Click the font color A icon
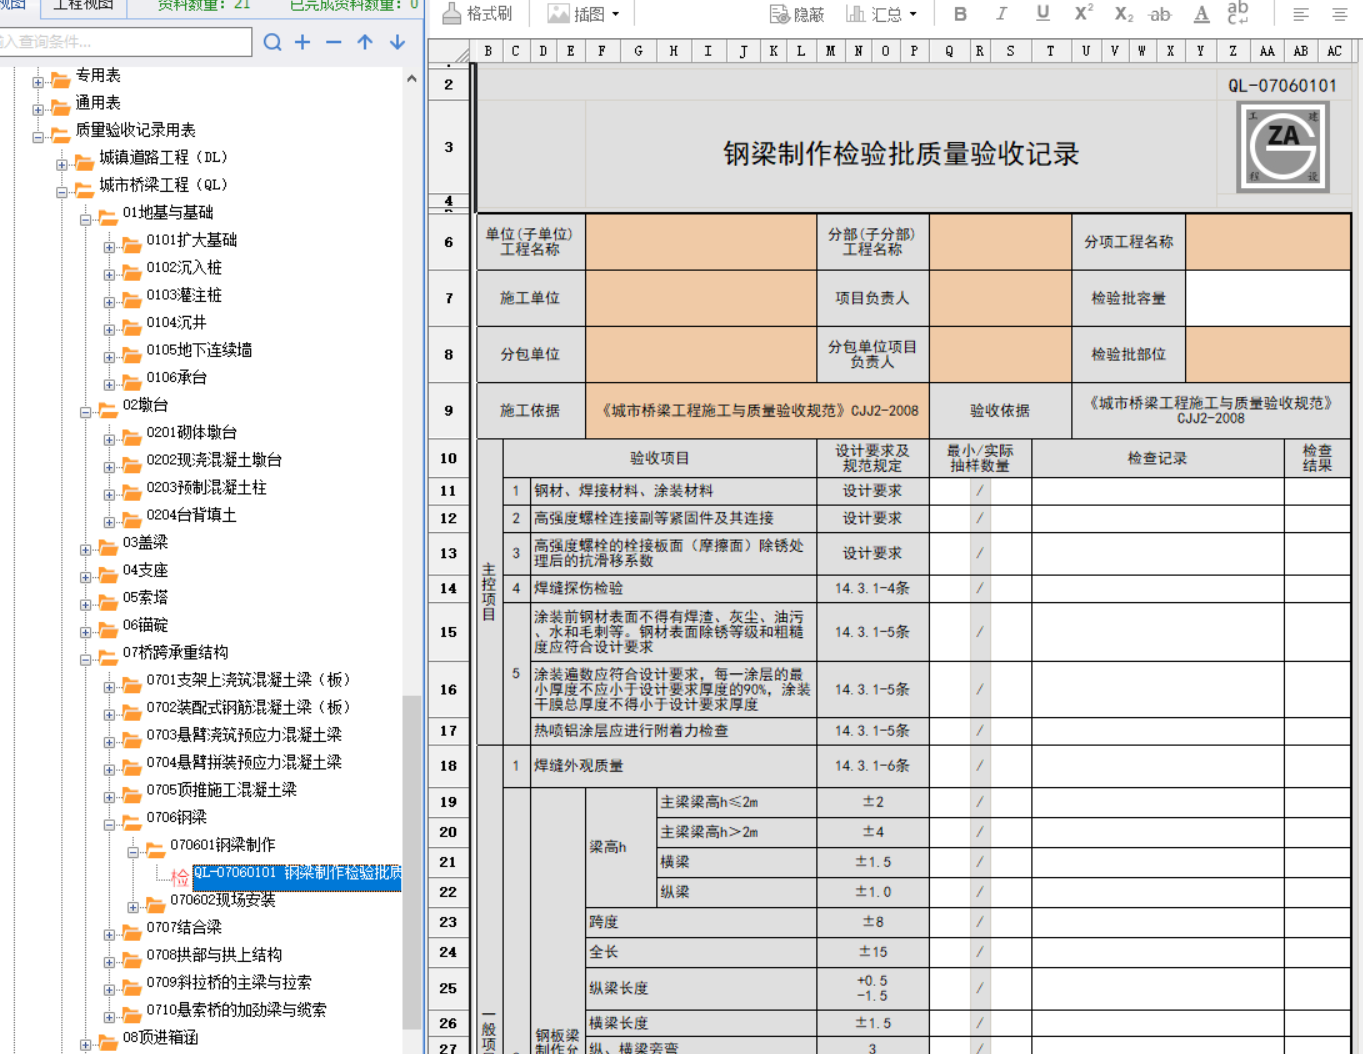 [x=1201, y=14]
